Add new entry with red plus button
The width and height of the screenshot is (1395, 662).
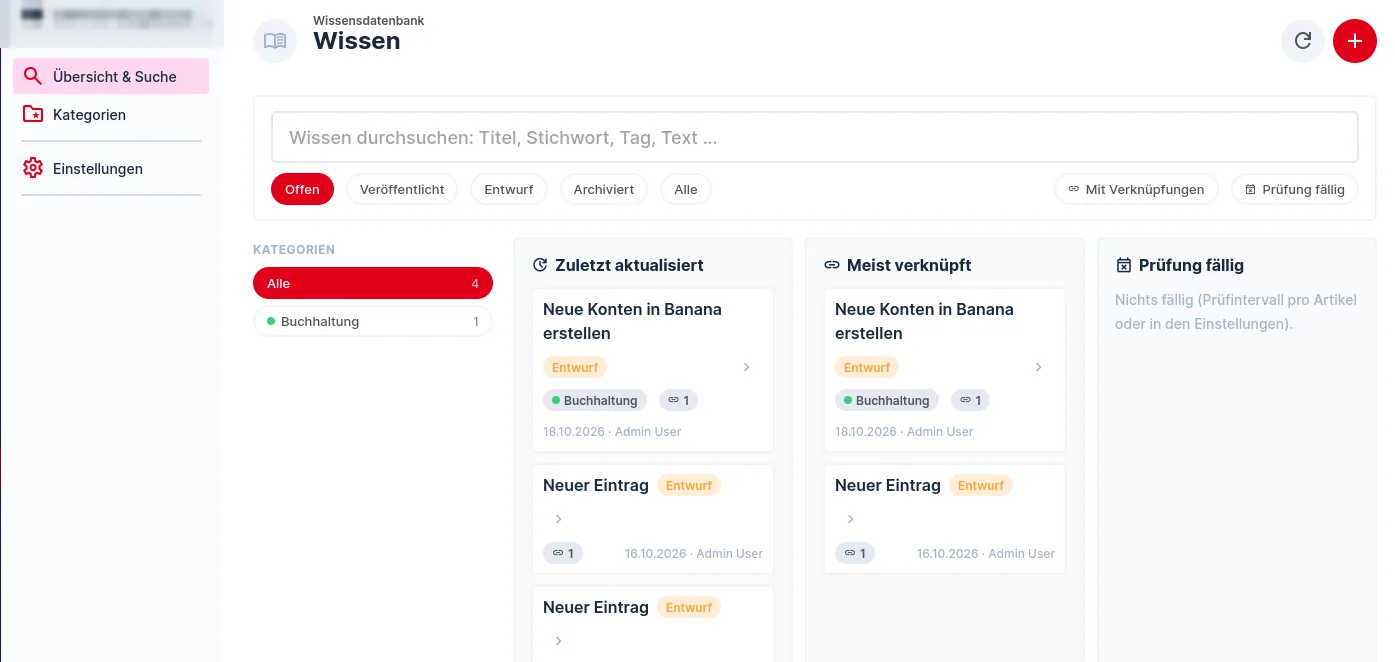click(x=1355, y=41)
